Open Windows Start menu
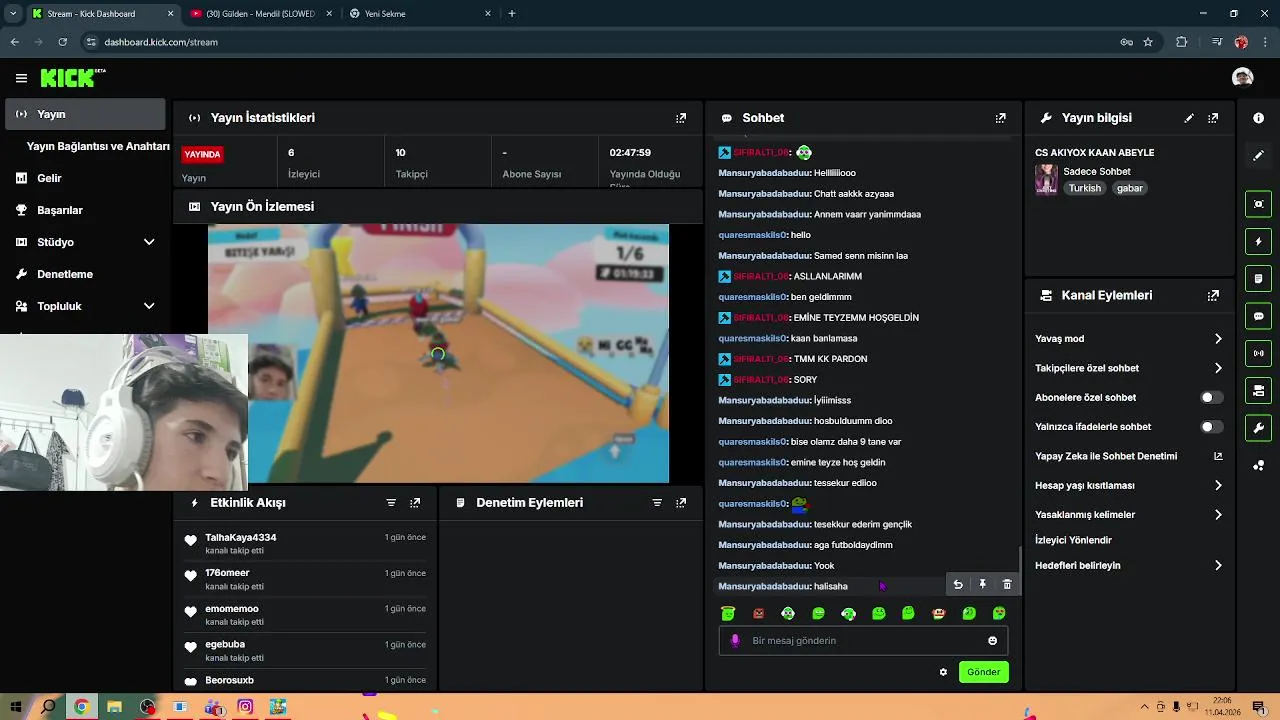 [17, 707]
